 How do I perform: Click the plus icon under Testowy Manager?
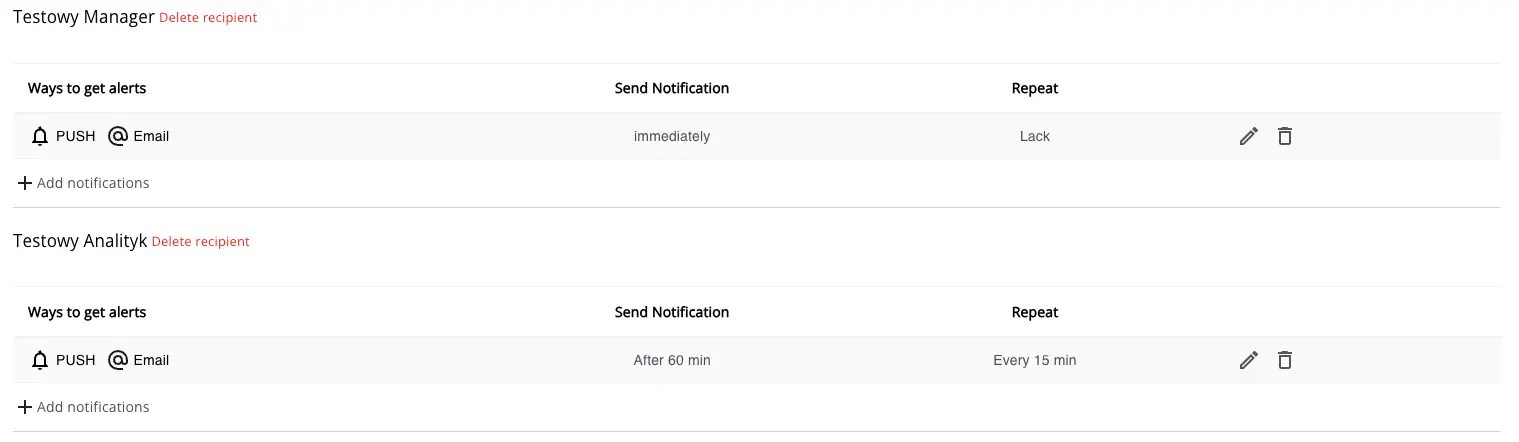click(25, 183)
